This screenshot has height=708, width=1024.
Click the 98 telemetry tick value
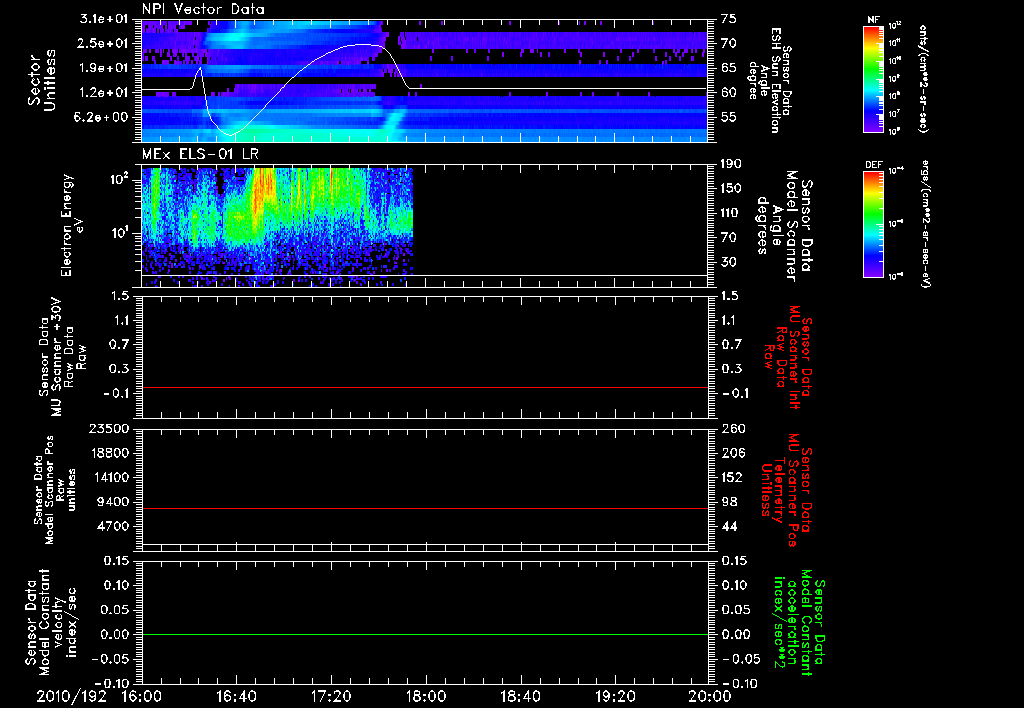point(729,502)
